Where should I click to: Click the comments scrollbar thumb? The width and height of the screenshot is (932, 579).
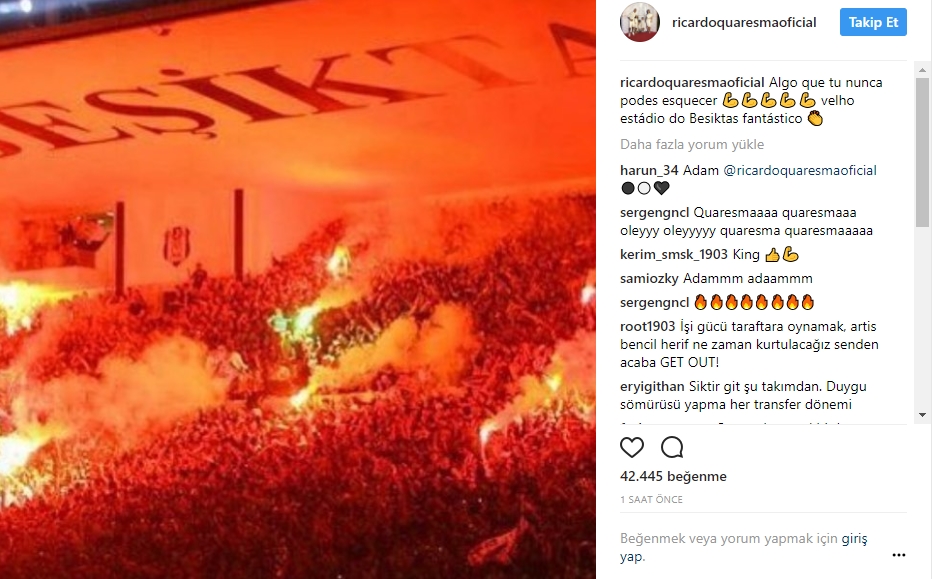point(922,152)
